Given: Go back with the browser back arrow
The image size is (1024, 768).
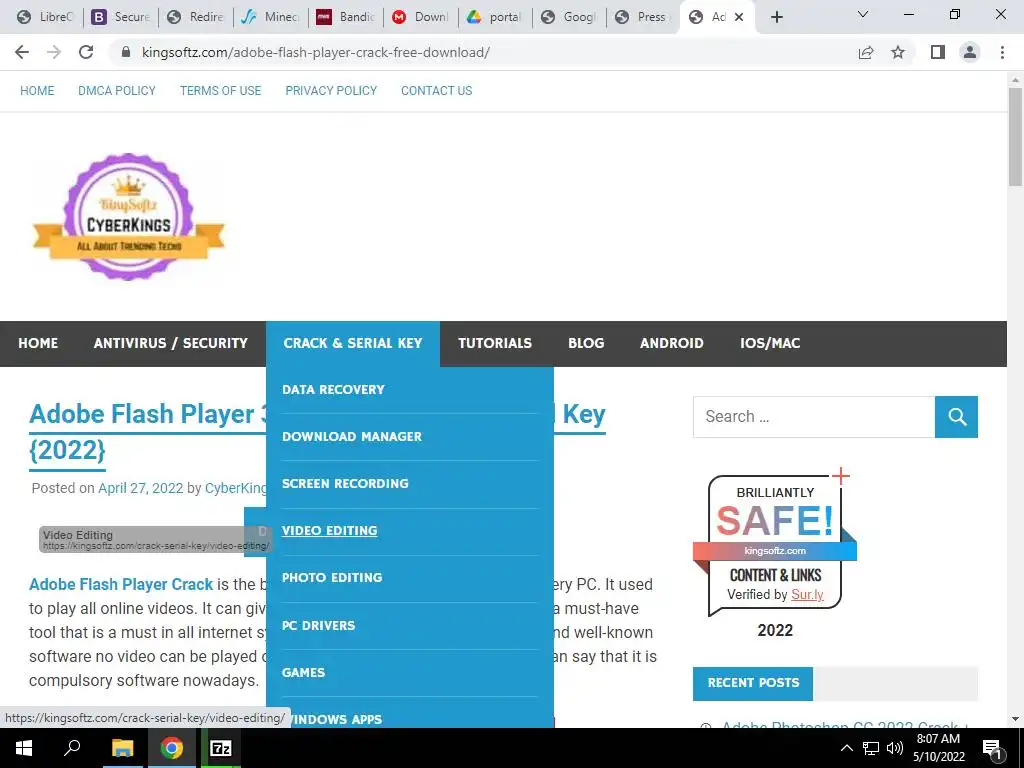Looking at the screenshot, I should point(22,52).
